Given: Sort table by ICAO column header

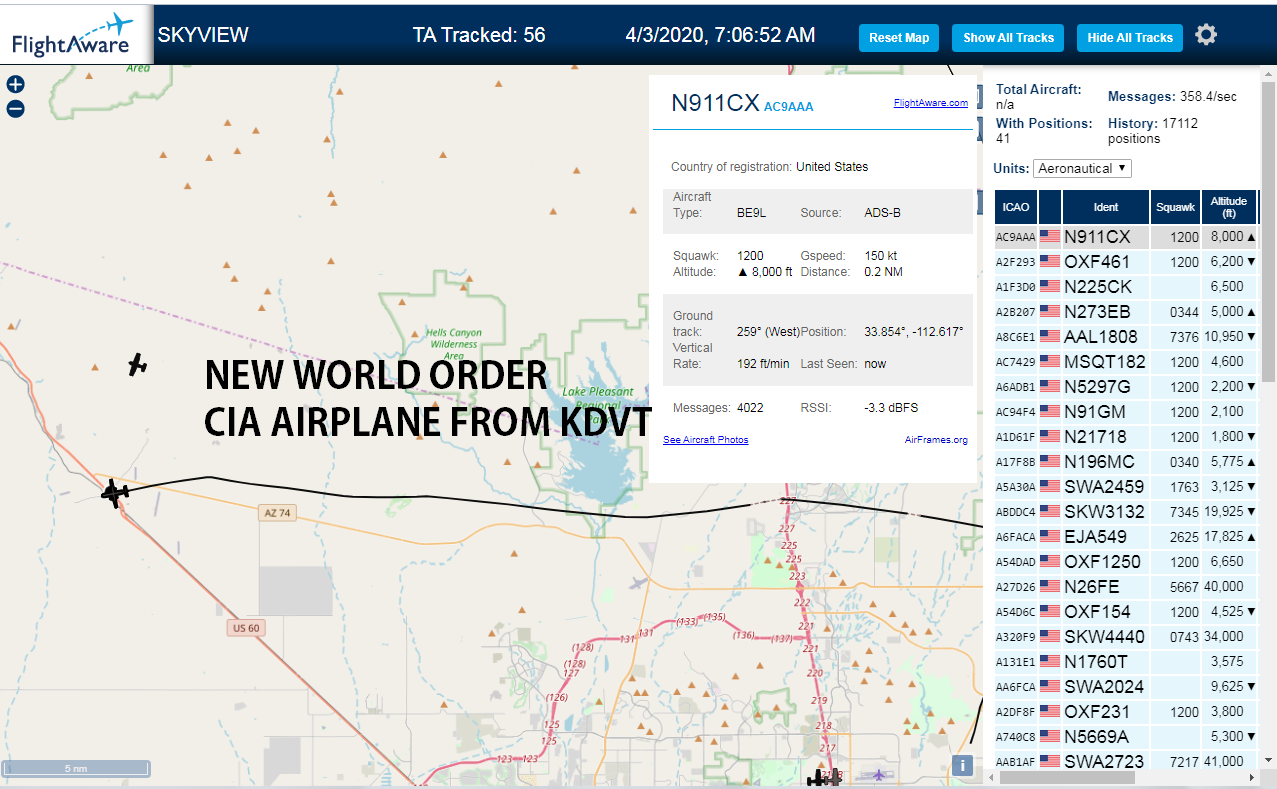Looking at the screenshot, I should click(1016, 207).
